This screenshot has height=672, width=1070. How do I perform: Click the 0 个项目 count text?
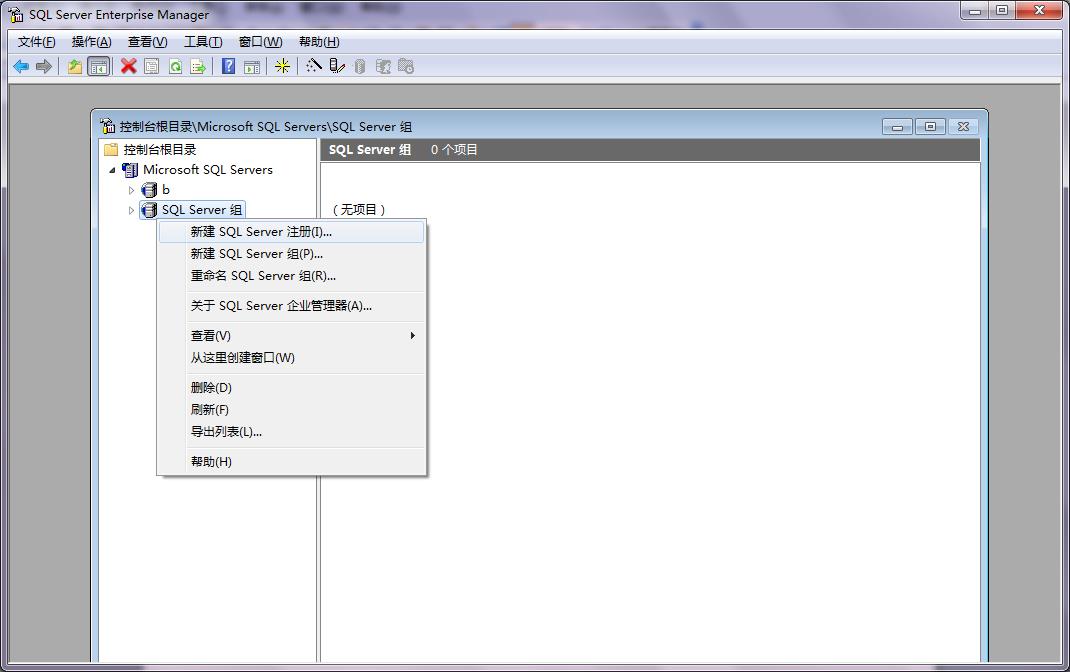[454, 150]
